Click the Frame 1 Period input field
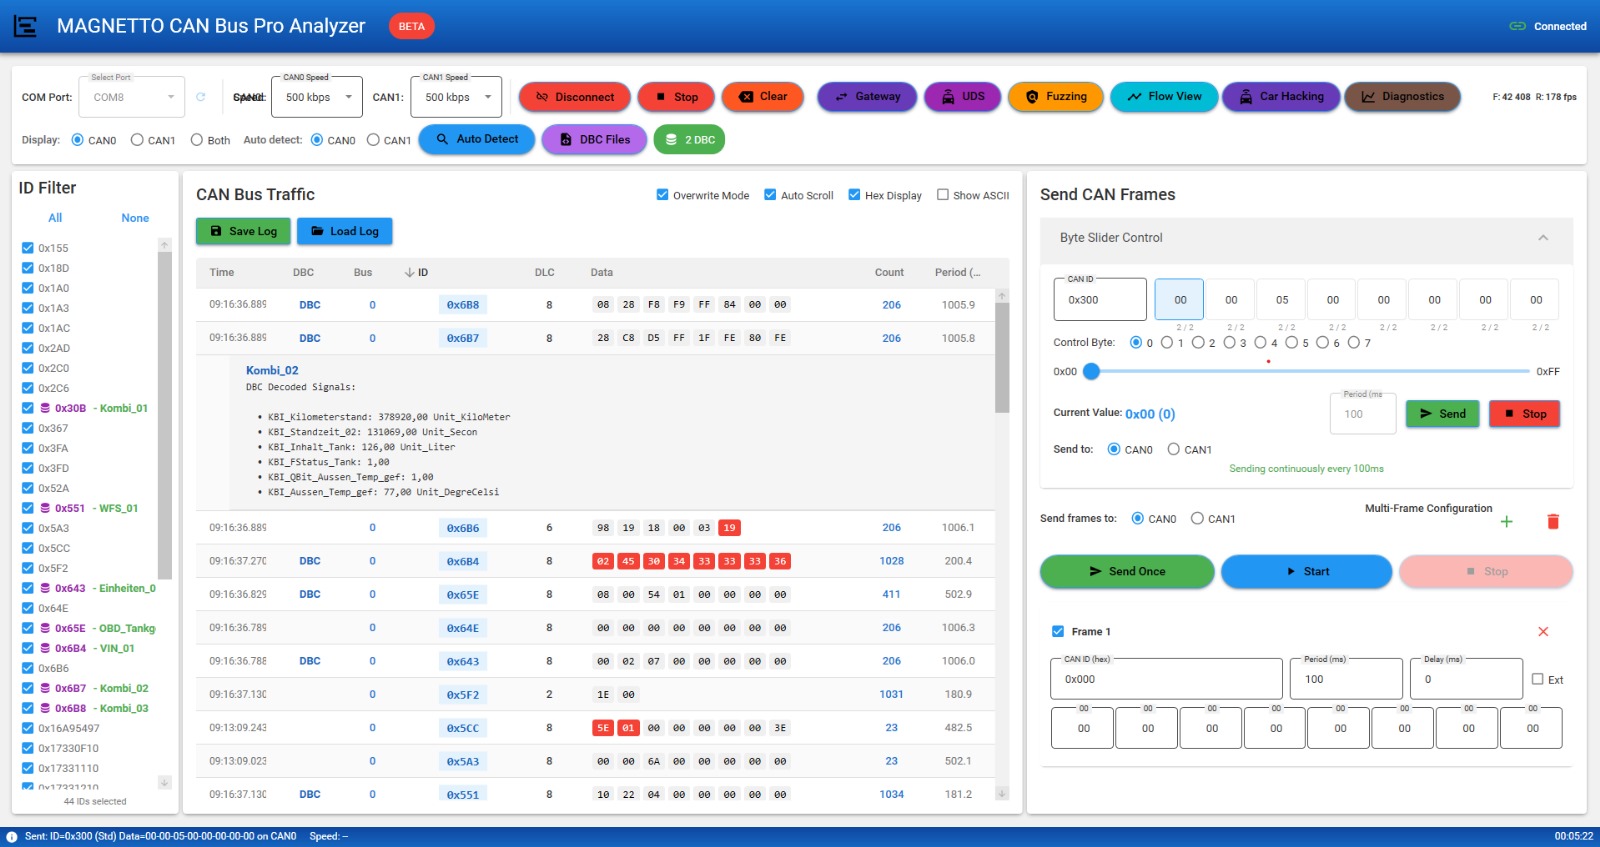 [1345, 680]
